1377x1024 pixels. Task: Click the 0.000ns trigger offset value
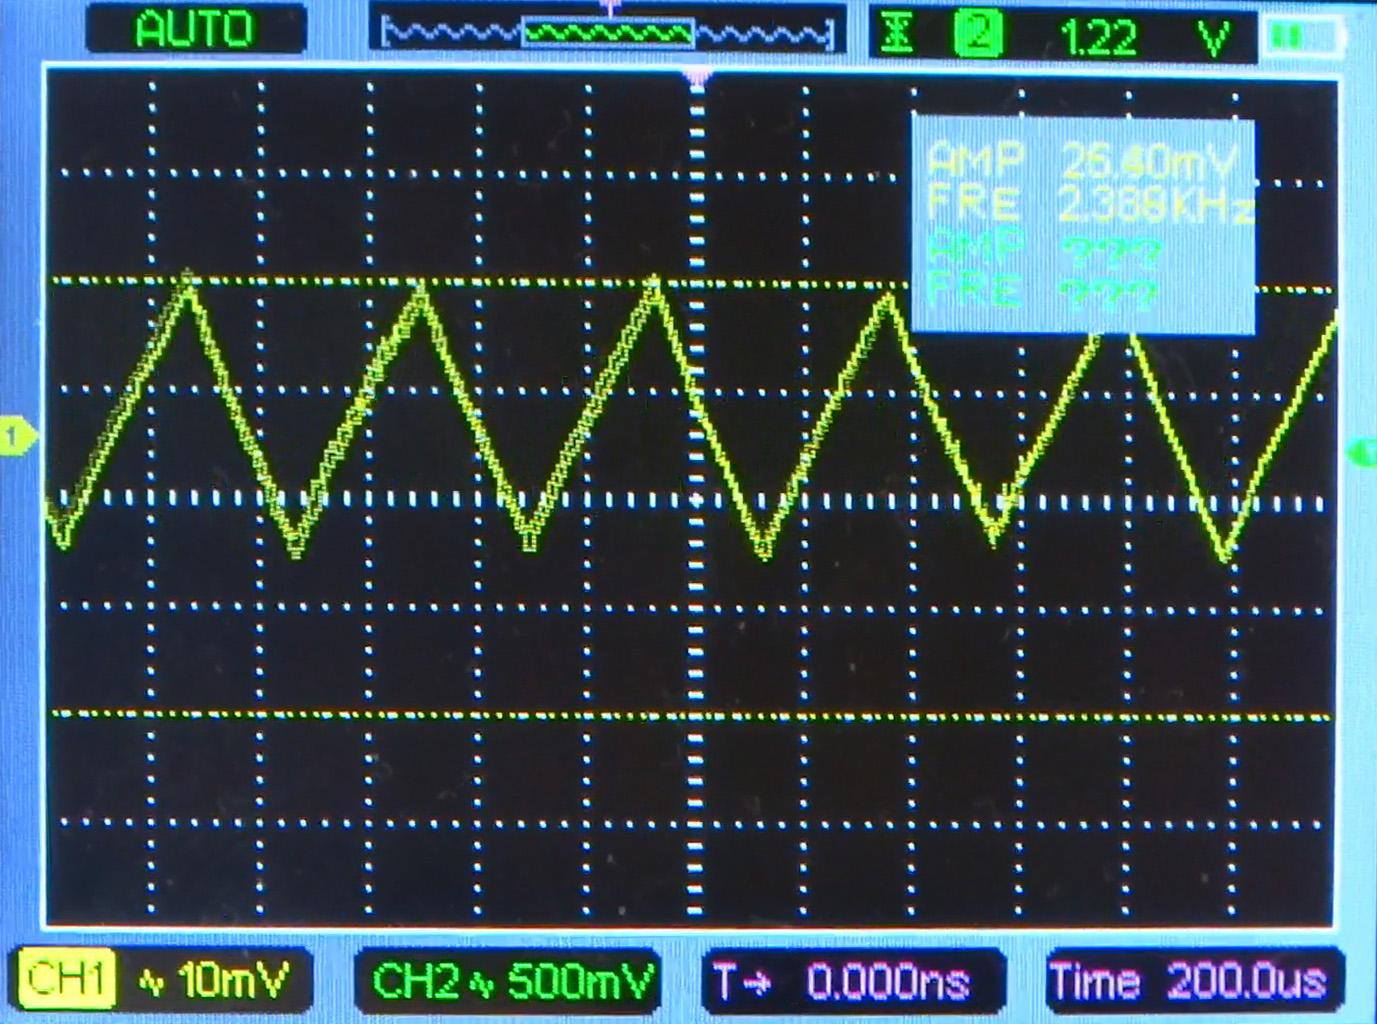coord(888,982)
